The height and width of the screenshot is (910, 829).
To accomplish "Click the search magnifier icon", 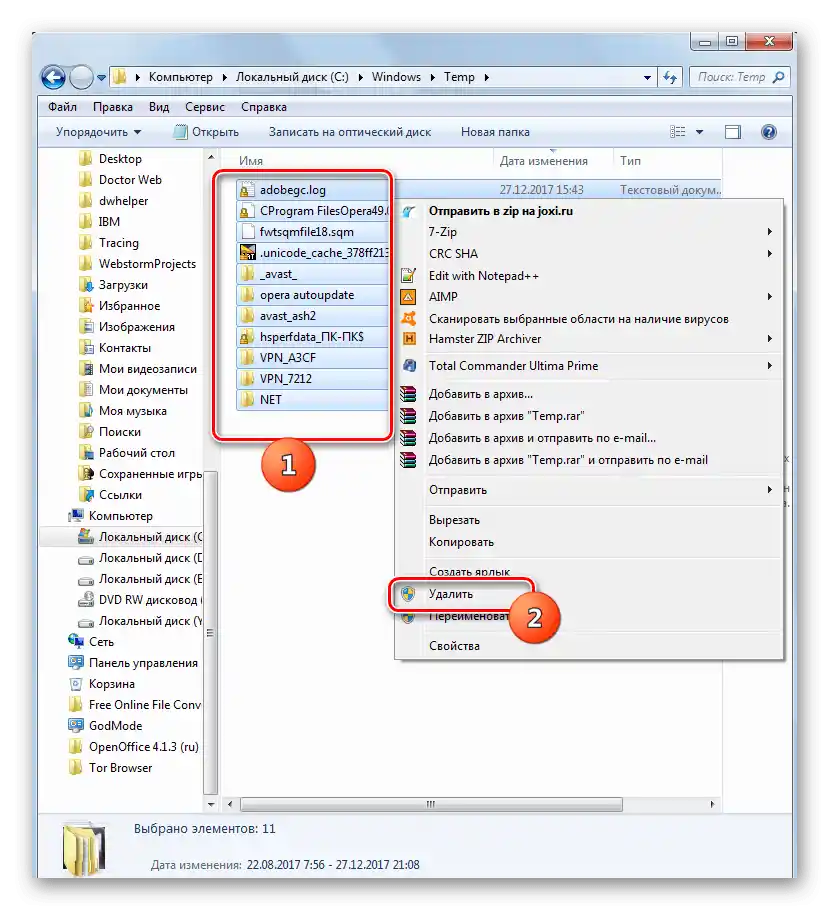I will [778, 77].
